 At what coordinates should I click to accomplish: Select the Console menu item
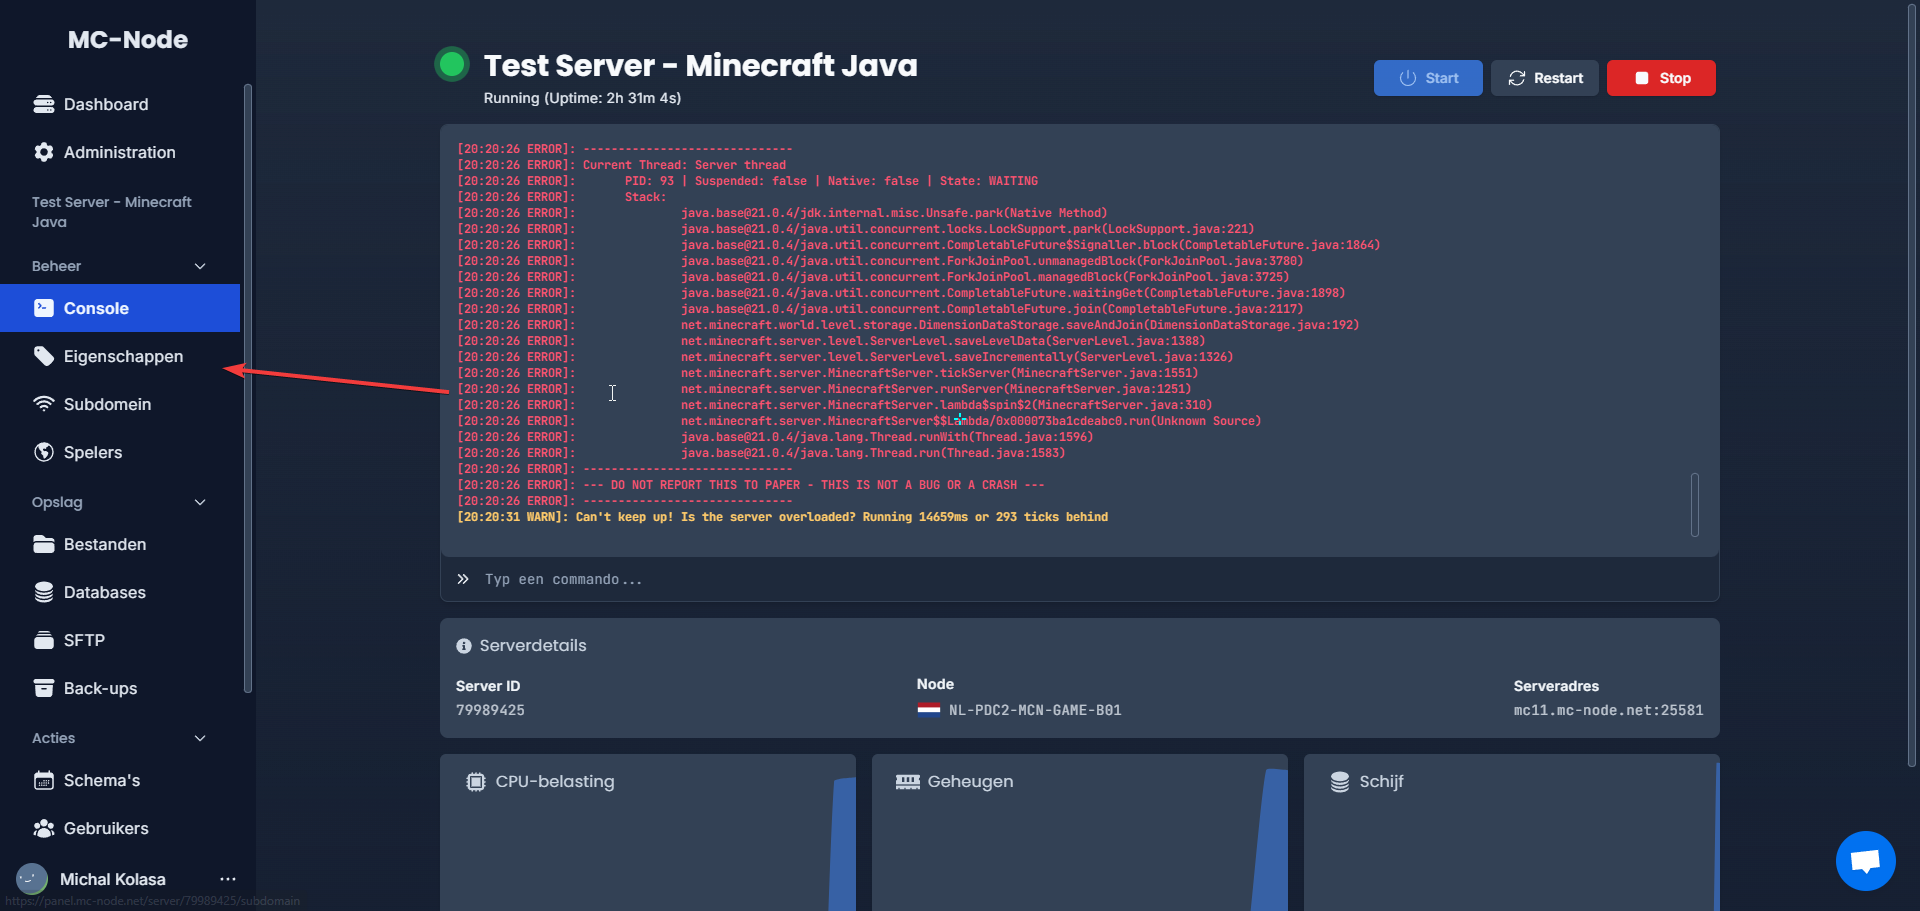120,308
